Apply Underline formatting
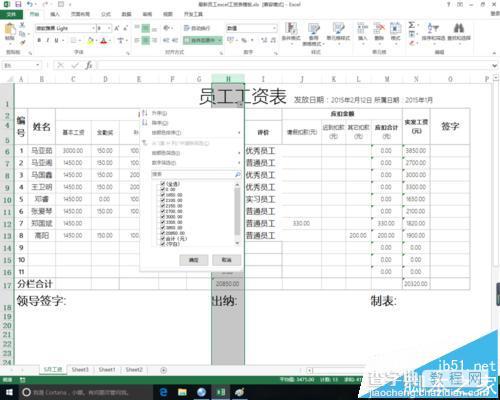 coord(56,40)
